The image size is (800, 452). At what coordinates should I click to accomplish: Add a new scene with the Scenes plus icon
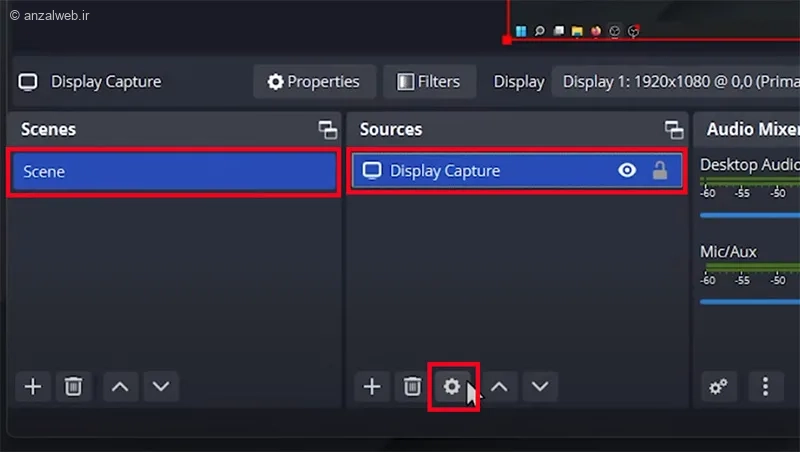click(x=33, y=387)
